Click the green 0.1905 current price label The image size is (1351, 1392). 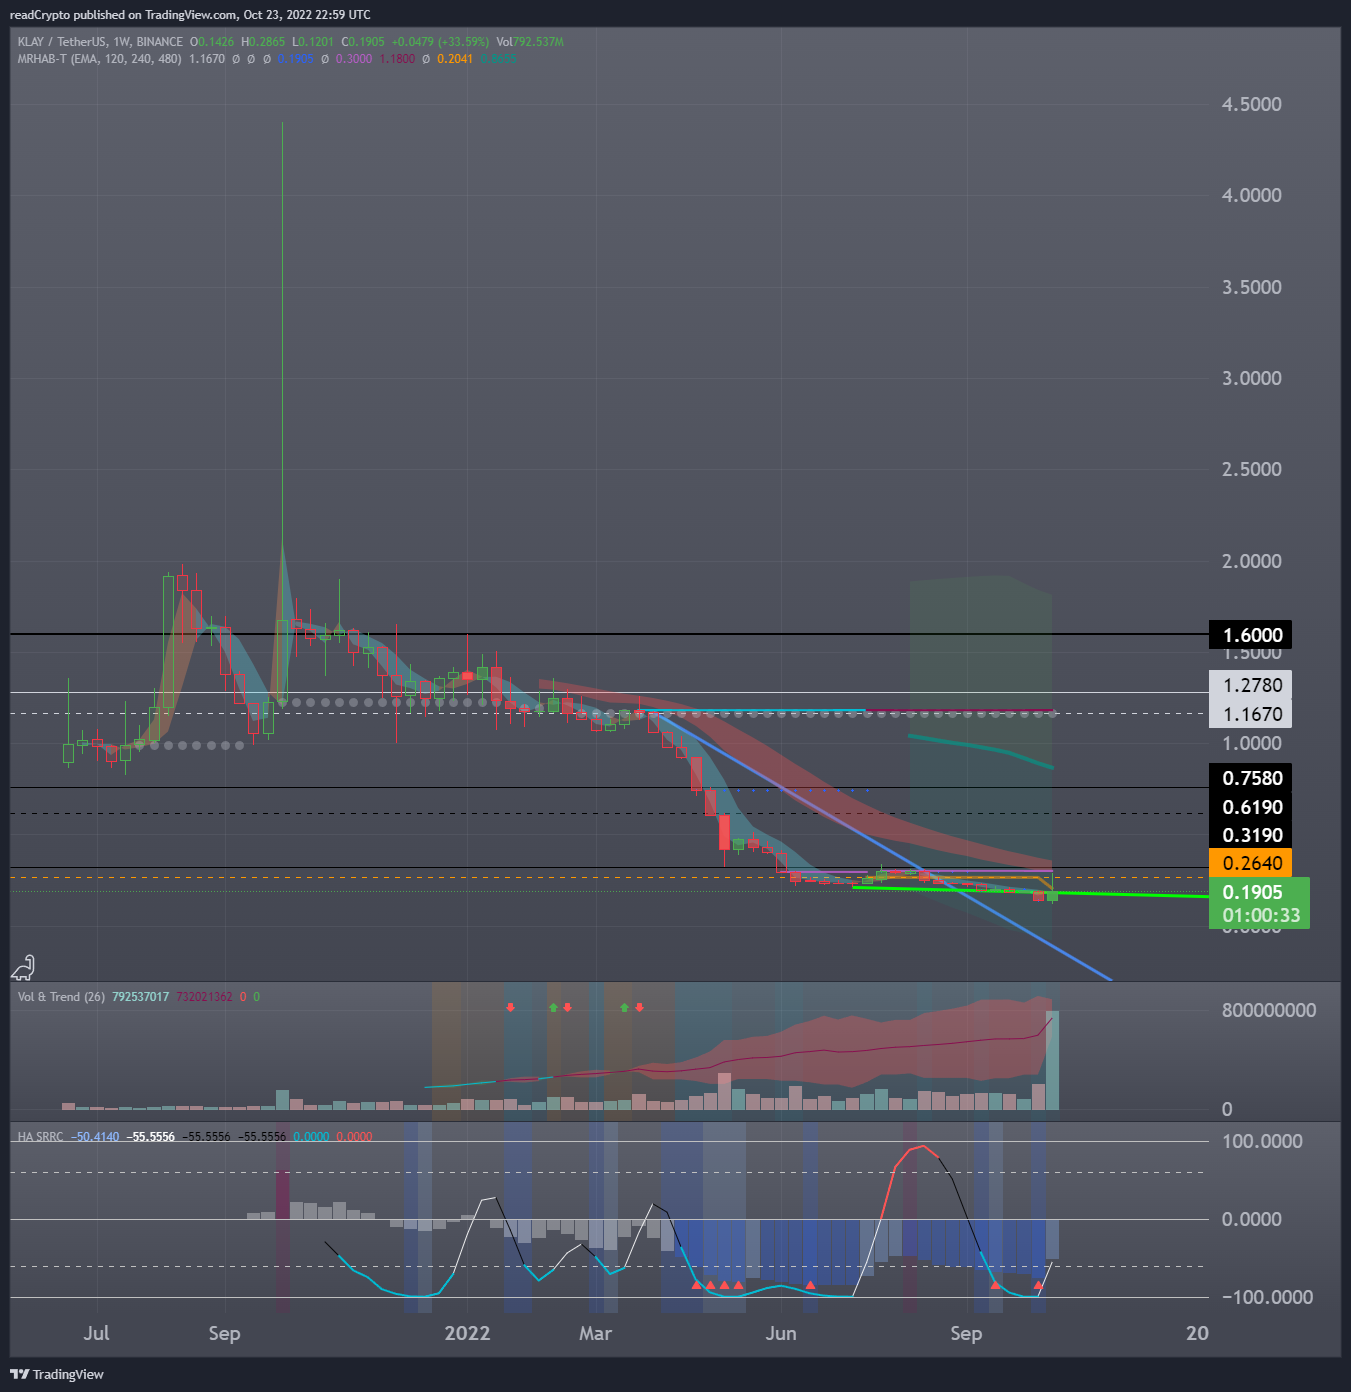1252,892
